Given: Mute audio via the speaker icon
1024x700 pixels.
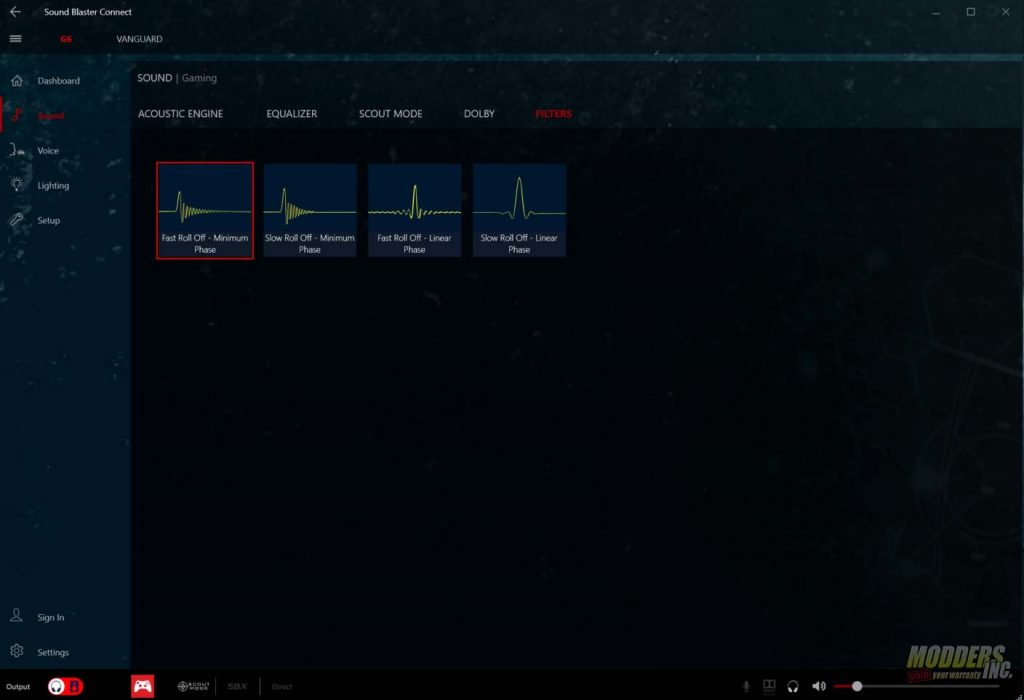Looking at the screenshot, I should click(818, 686).
